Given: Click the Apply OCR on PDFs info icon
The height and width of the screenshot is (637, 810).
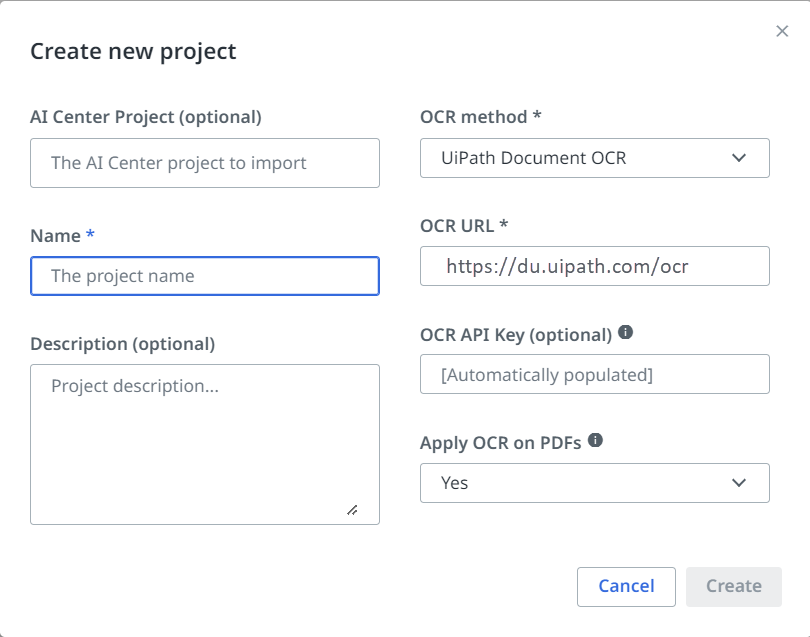Looking at the screenshot, I should [595, 440].
